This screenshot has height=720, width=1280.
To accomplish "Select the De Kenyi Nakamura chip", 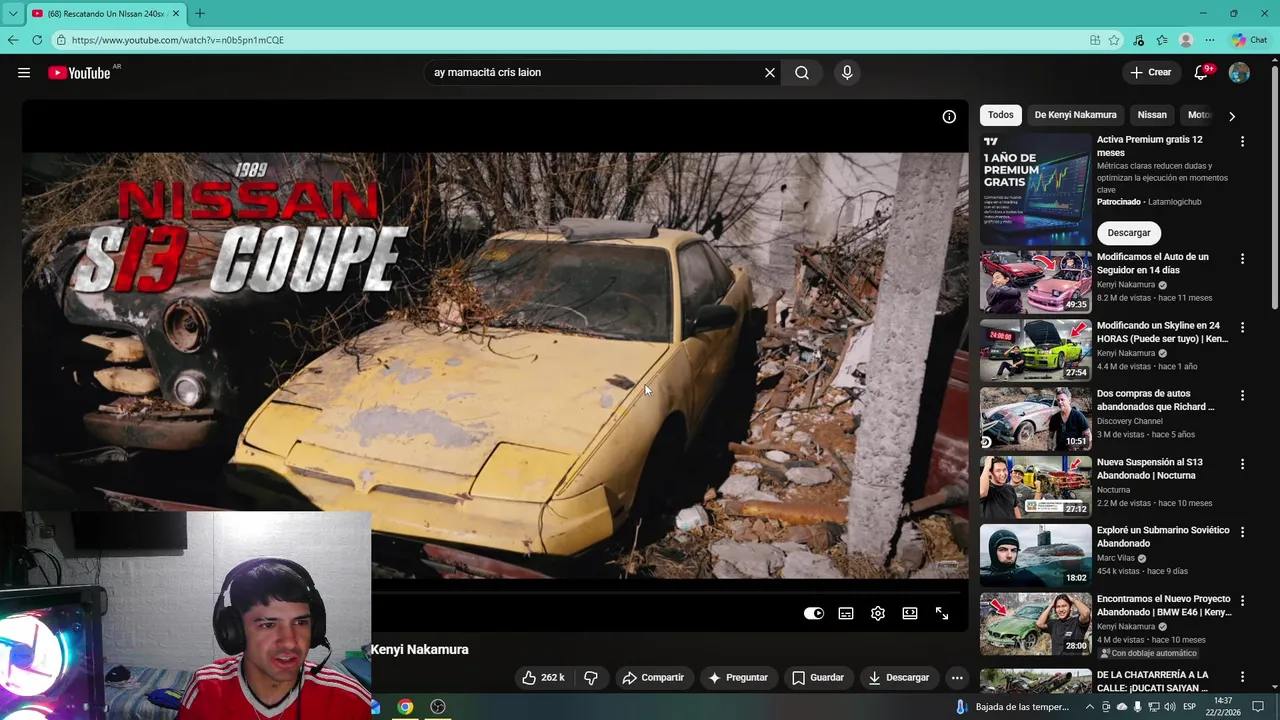I will [x=1075, y=115].
